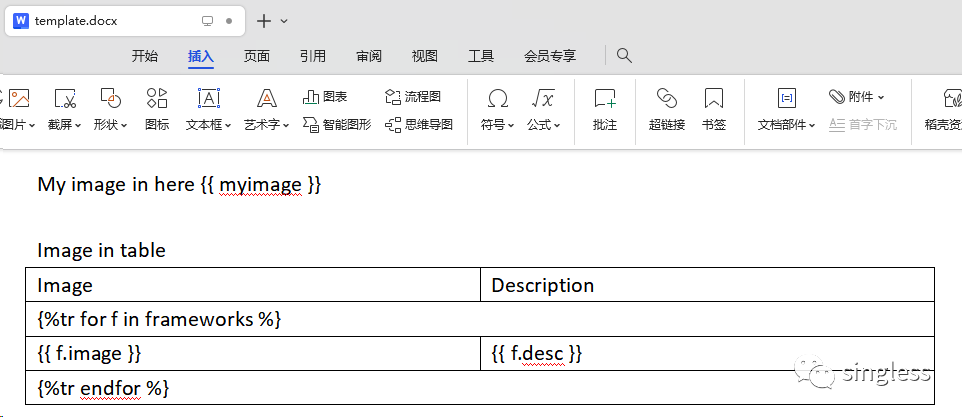Expand the 形状 dropdown arrow
This screenshot has width=962, height=417.
pyautogui.click(x=124, y=126)
